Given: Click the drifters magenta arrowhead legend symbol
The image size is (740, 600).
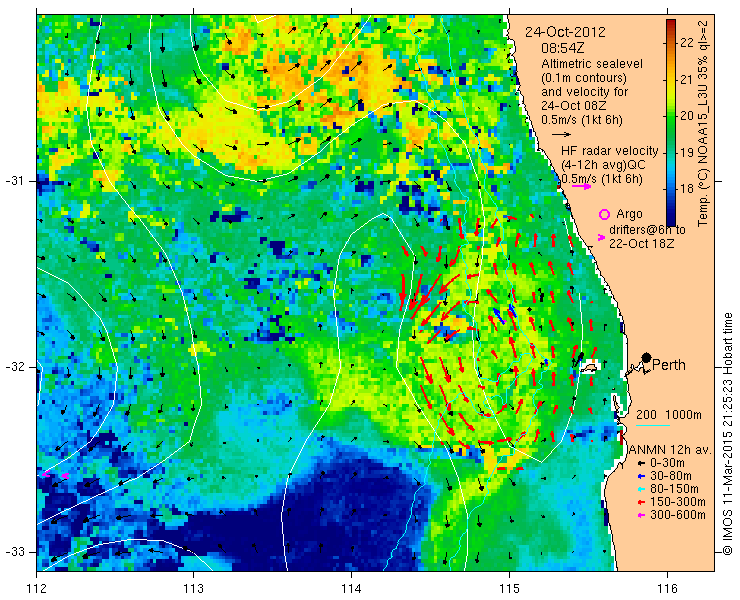Looking at the screenshot, I should coord(601,237).
